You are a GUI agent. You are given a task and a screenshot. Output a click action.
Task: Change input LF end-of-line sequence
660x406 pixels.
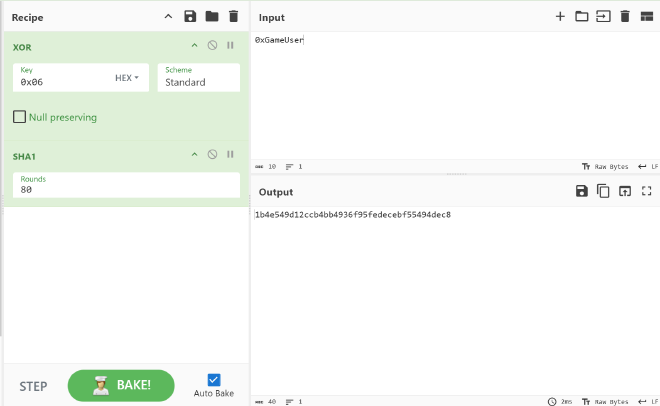pyautogui.click(x=648, y=167)
